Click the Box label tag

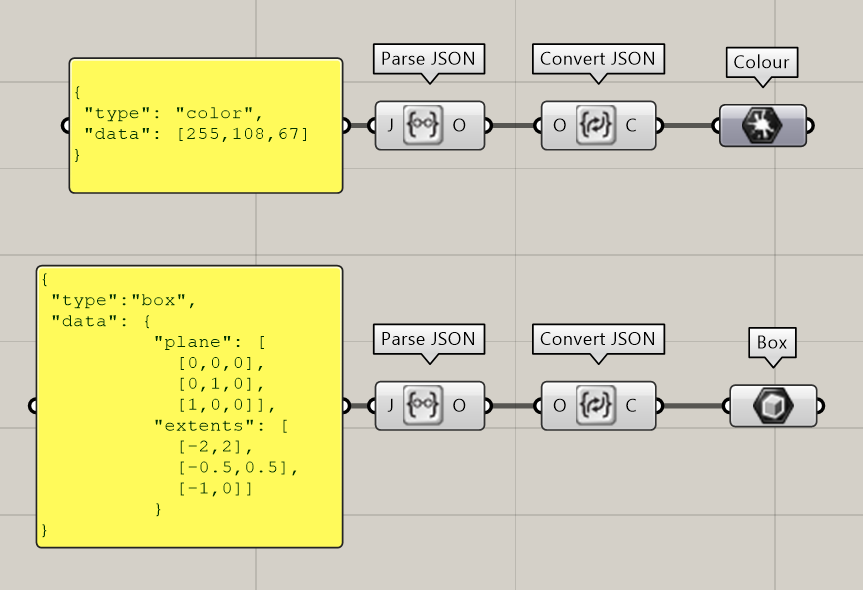pyautogui.click(x=772, y=342)
